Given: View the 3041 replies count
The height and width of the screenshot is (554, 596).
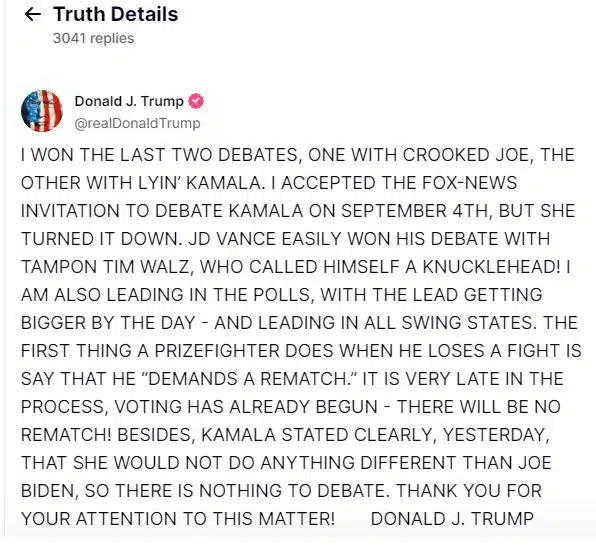Looking at the screenshot, I should point(94,38).
